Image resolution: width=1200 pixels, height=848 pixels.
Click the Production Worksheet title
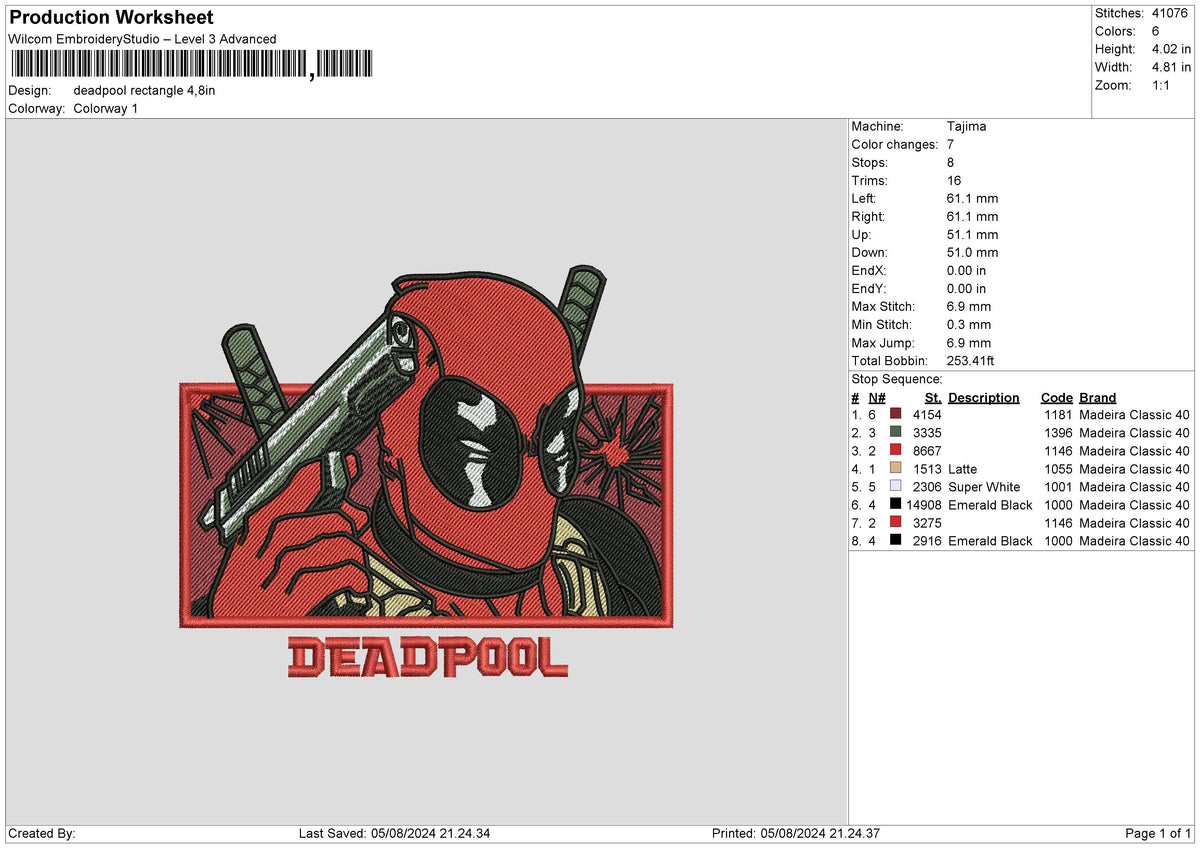(x=110, y=17)
